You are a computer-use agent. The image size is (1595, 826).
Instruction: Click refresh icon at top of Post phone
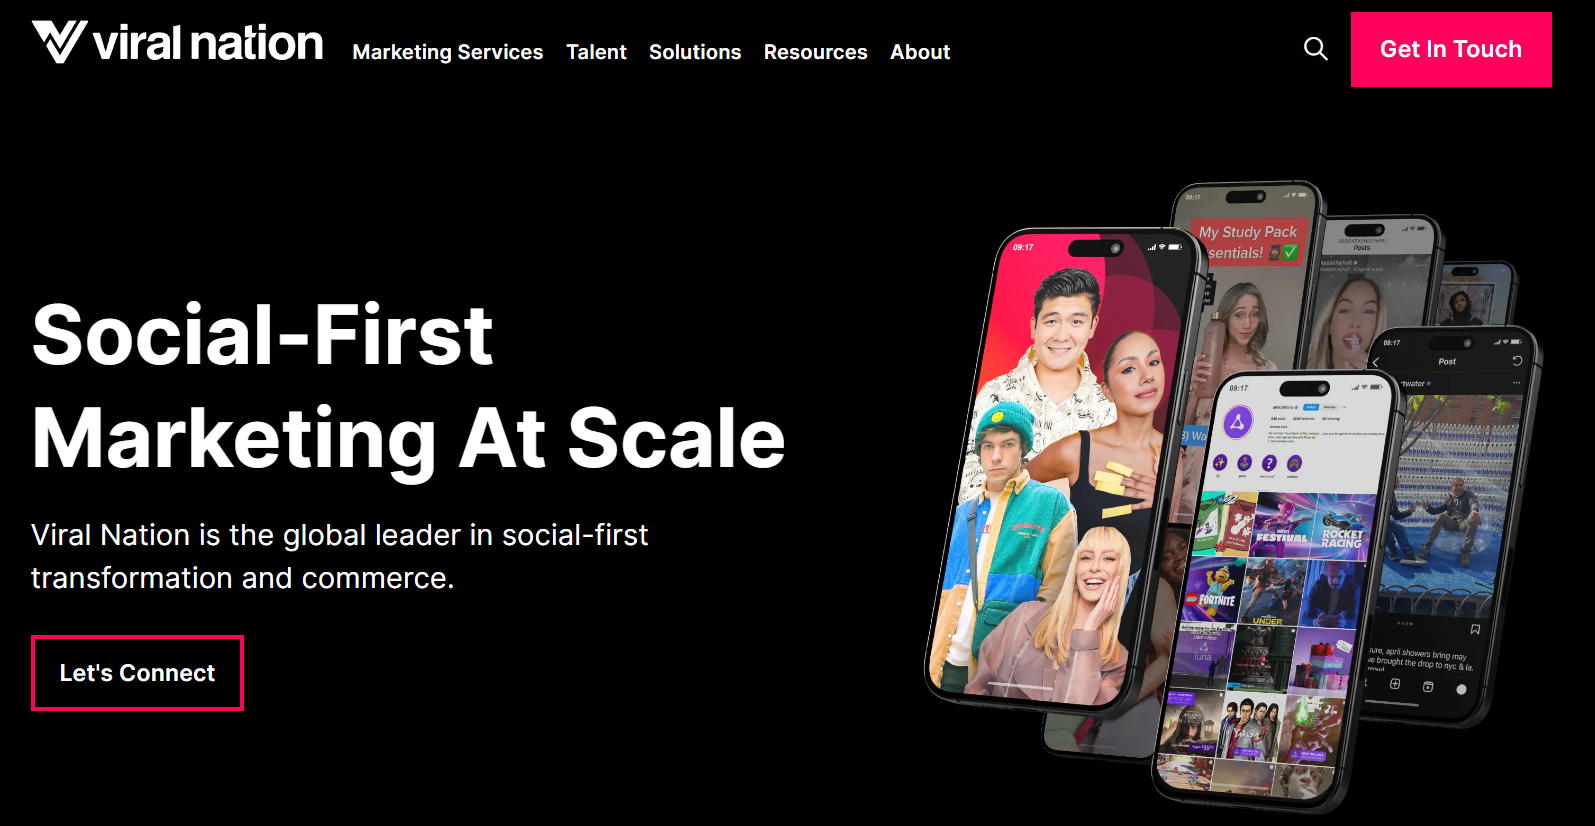pos(1517,361)
